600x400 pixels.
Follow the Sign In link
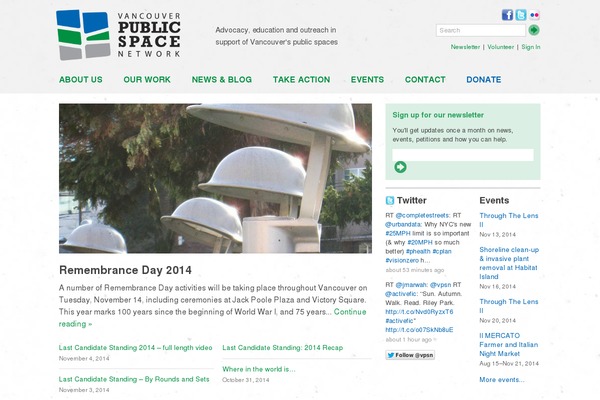pos(531,47)
